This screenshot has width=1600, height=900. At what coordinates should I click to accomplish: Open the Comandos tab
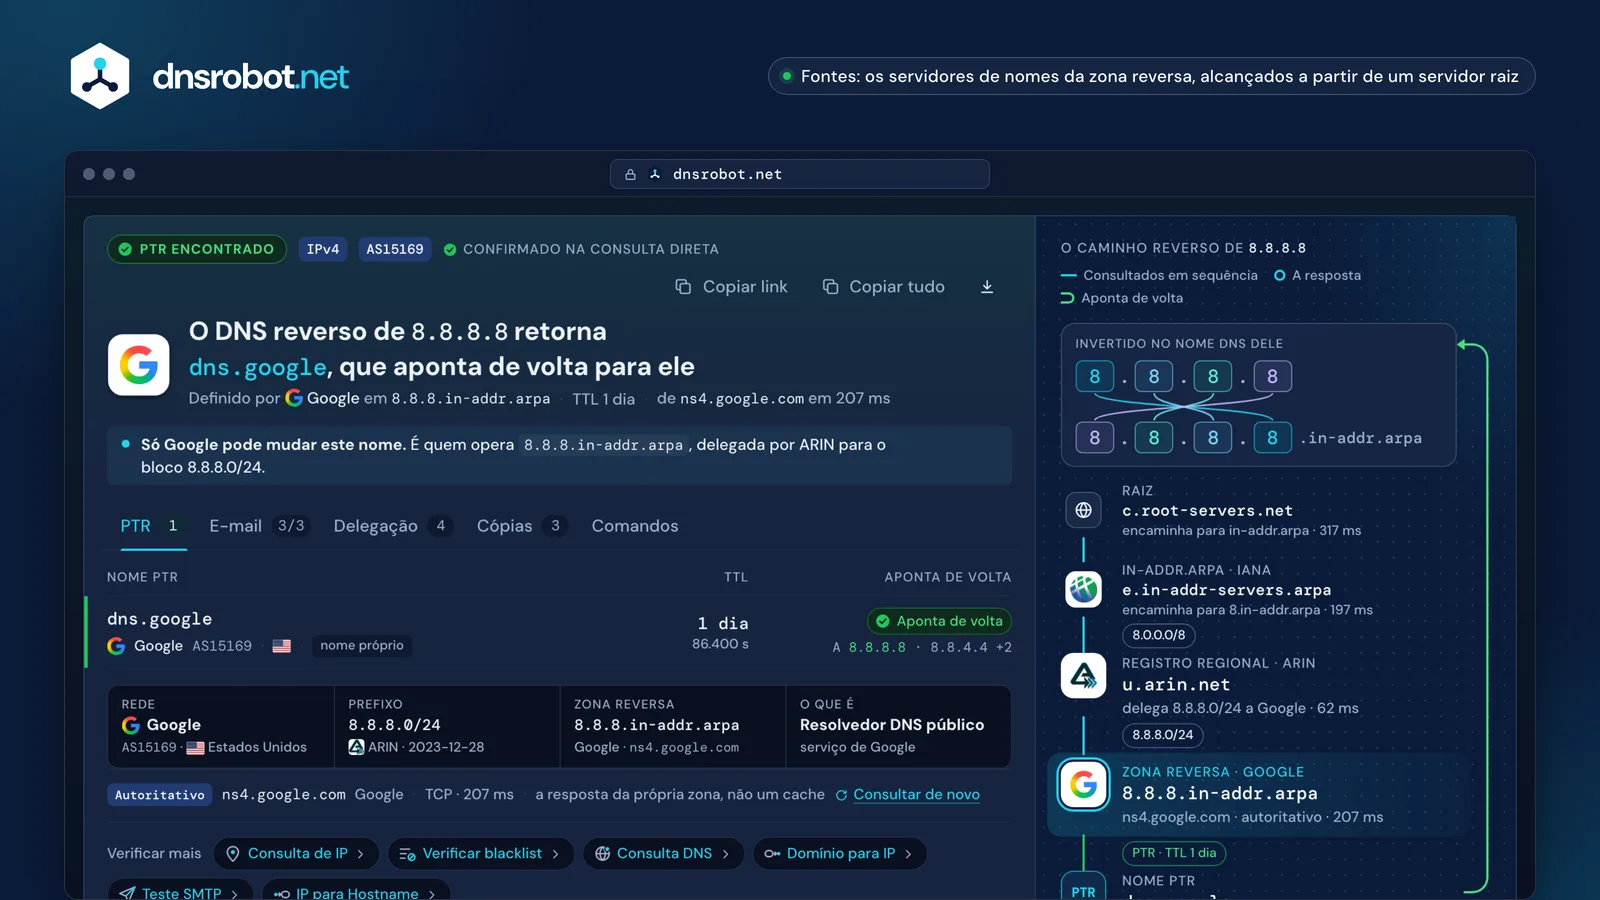(635, 526)
